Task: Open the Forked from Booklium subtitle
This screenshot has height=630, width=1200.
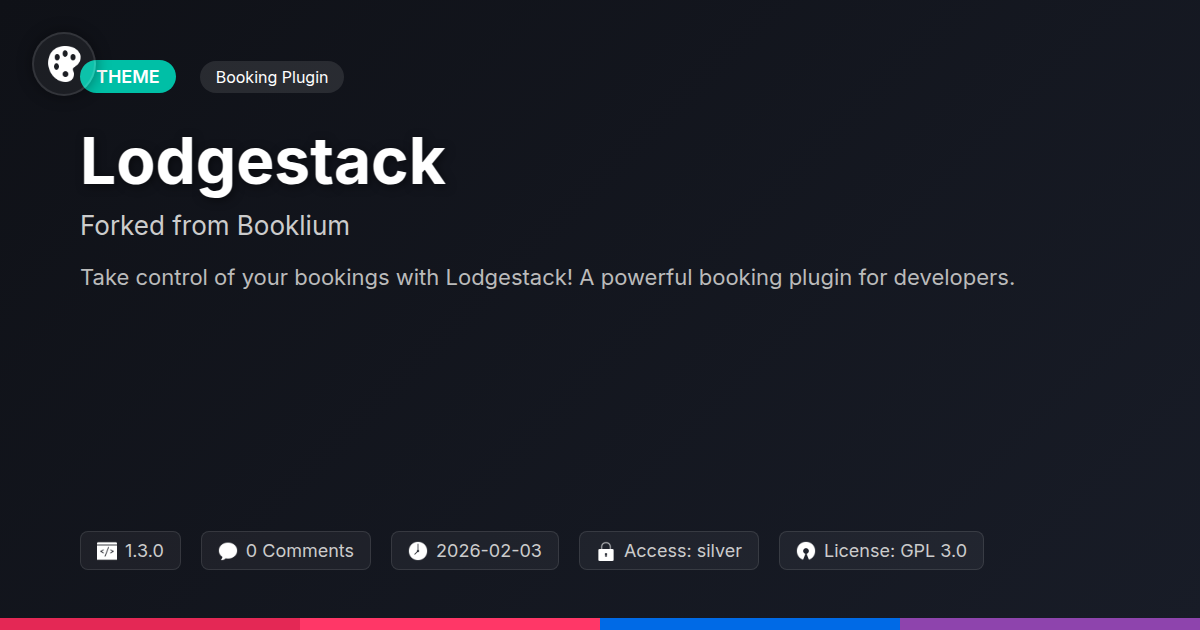Action: click(x=215, y=226)
